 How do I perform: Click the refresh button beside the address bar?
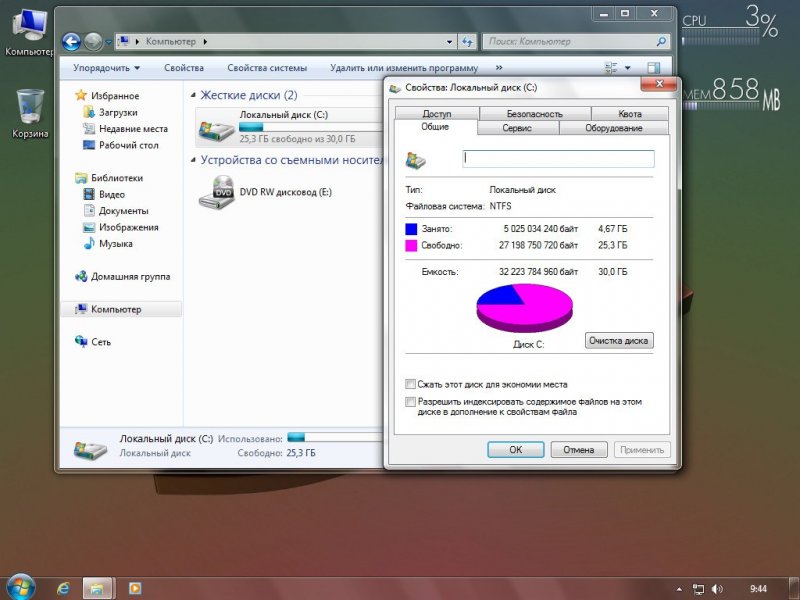pyautogui.click(x=467, y=42)
